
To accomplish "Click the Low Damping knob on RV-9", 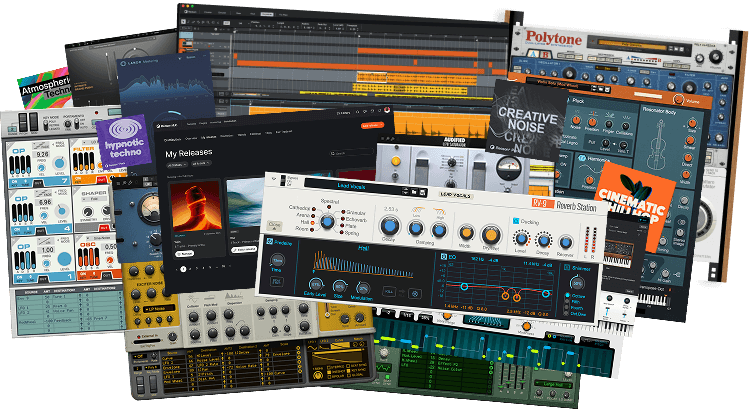I will 416,229.
